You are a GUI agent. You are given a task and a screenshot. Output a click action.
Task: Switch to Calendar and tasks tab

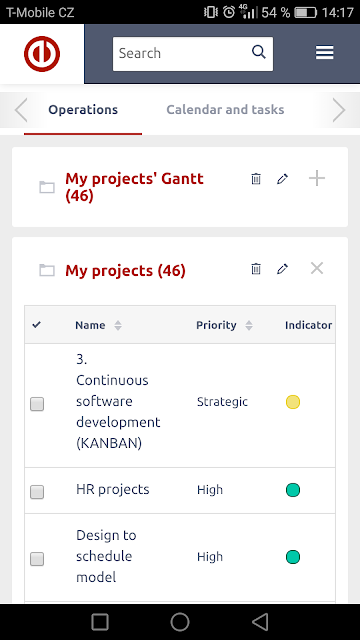pyautogui.click(x=225, y=110)
